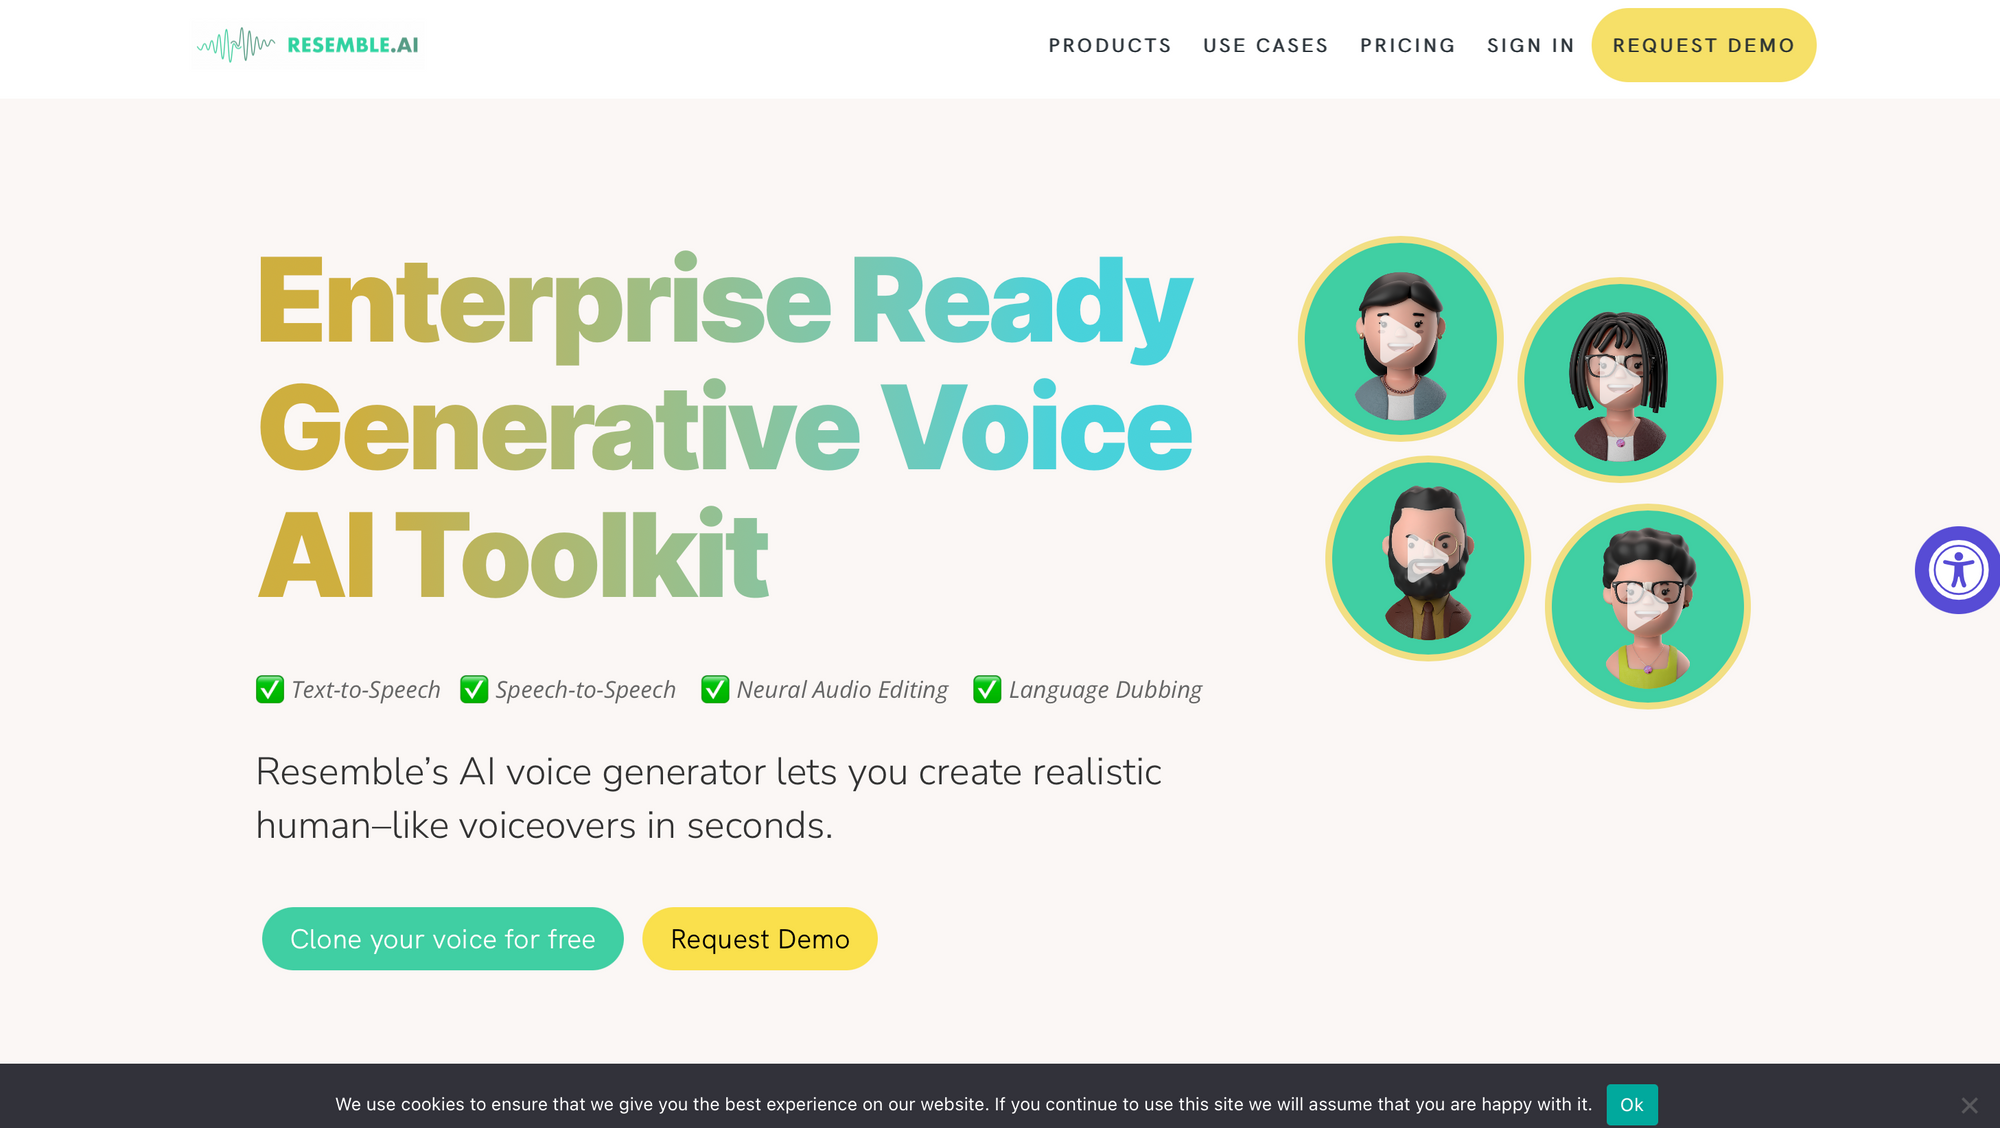Click Clone your voice for free button
This screenshot has width=2000, height=1128.
(x=442, y=938)
